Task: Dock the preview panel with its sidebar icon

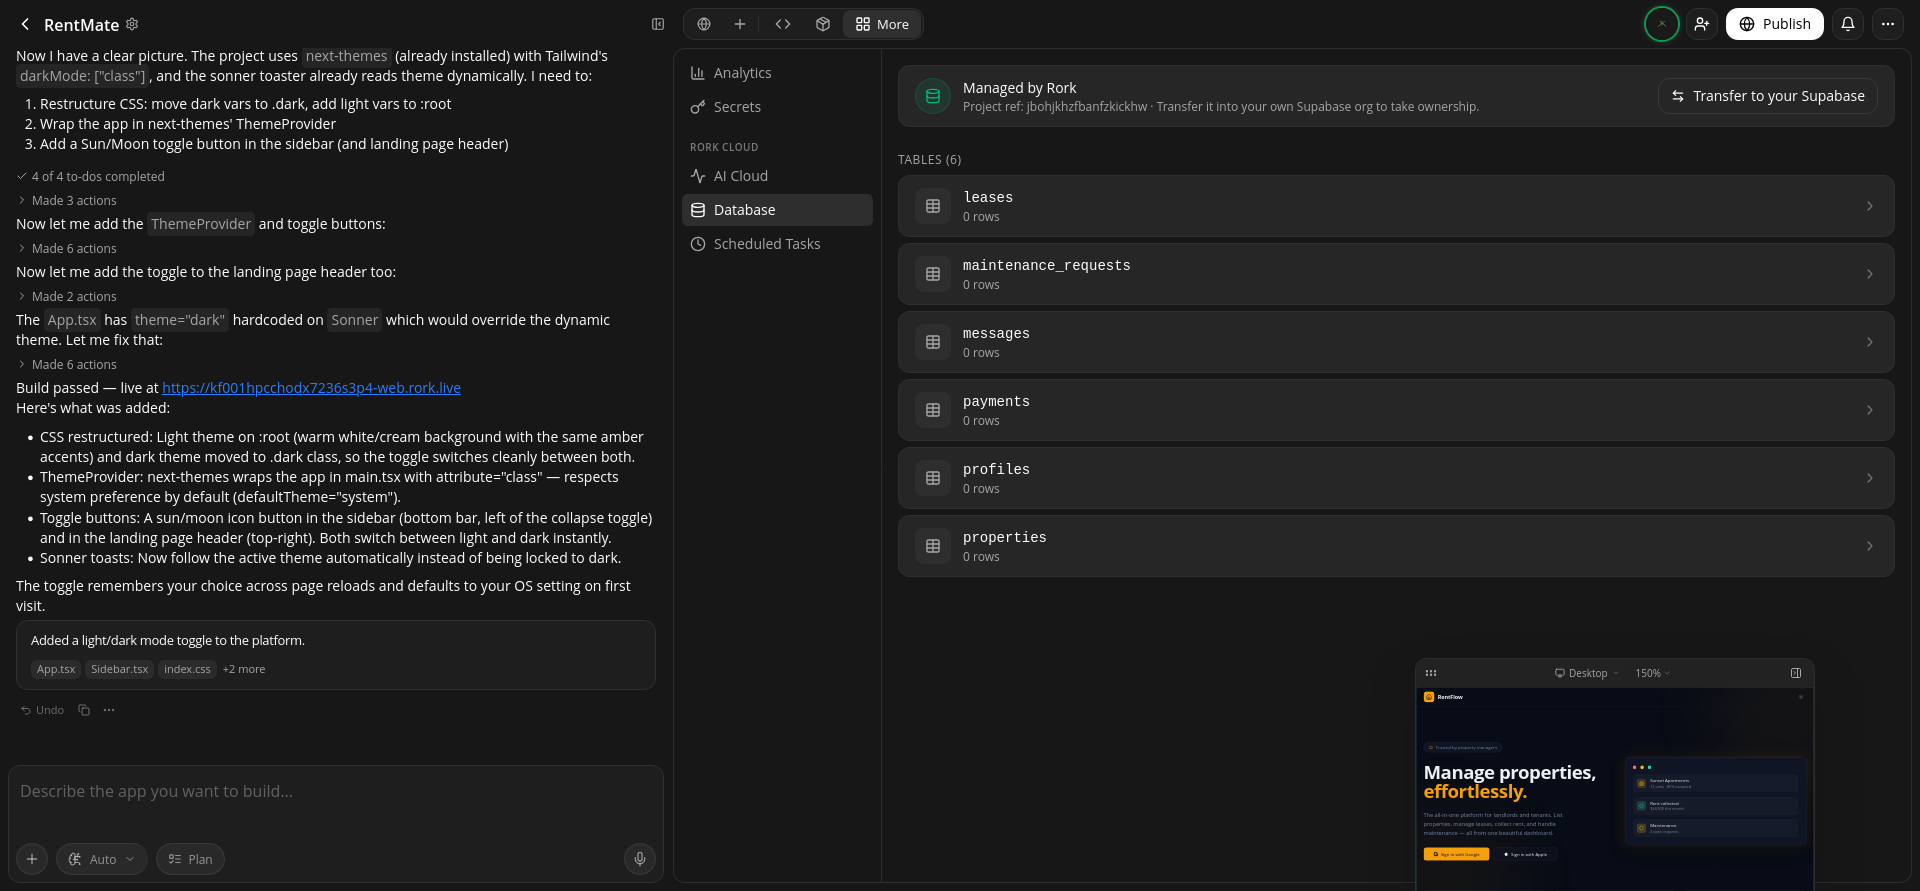Action: click(x=1796, y=673)
